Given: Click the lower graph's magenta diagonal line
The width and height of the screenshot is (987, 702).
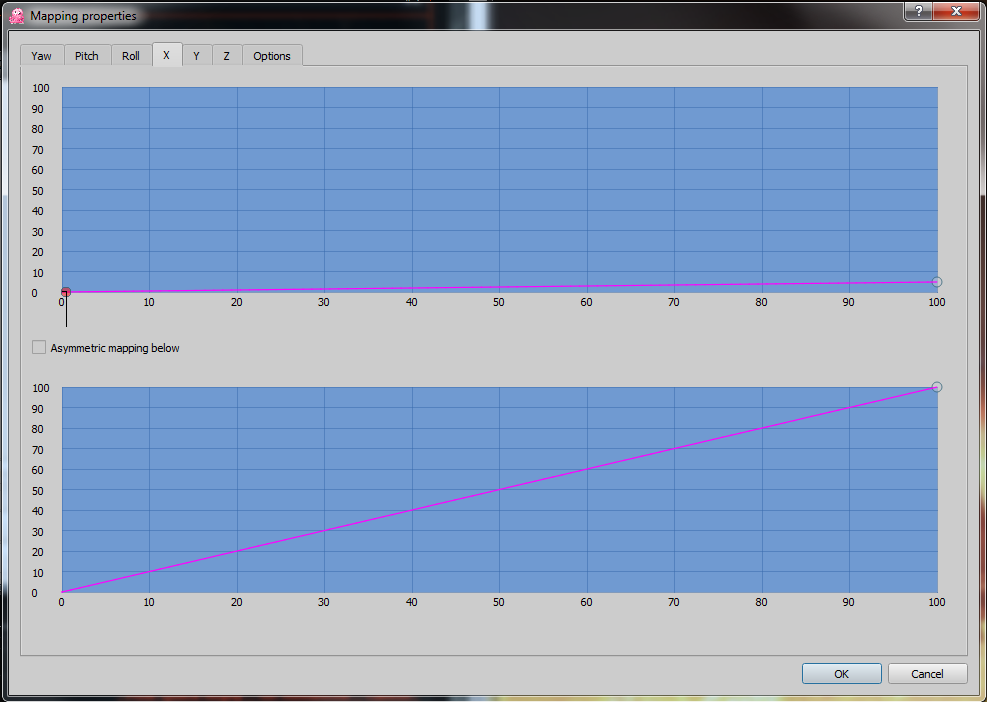Looking at the screenshot, I should tap(500, 489).
